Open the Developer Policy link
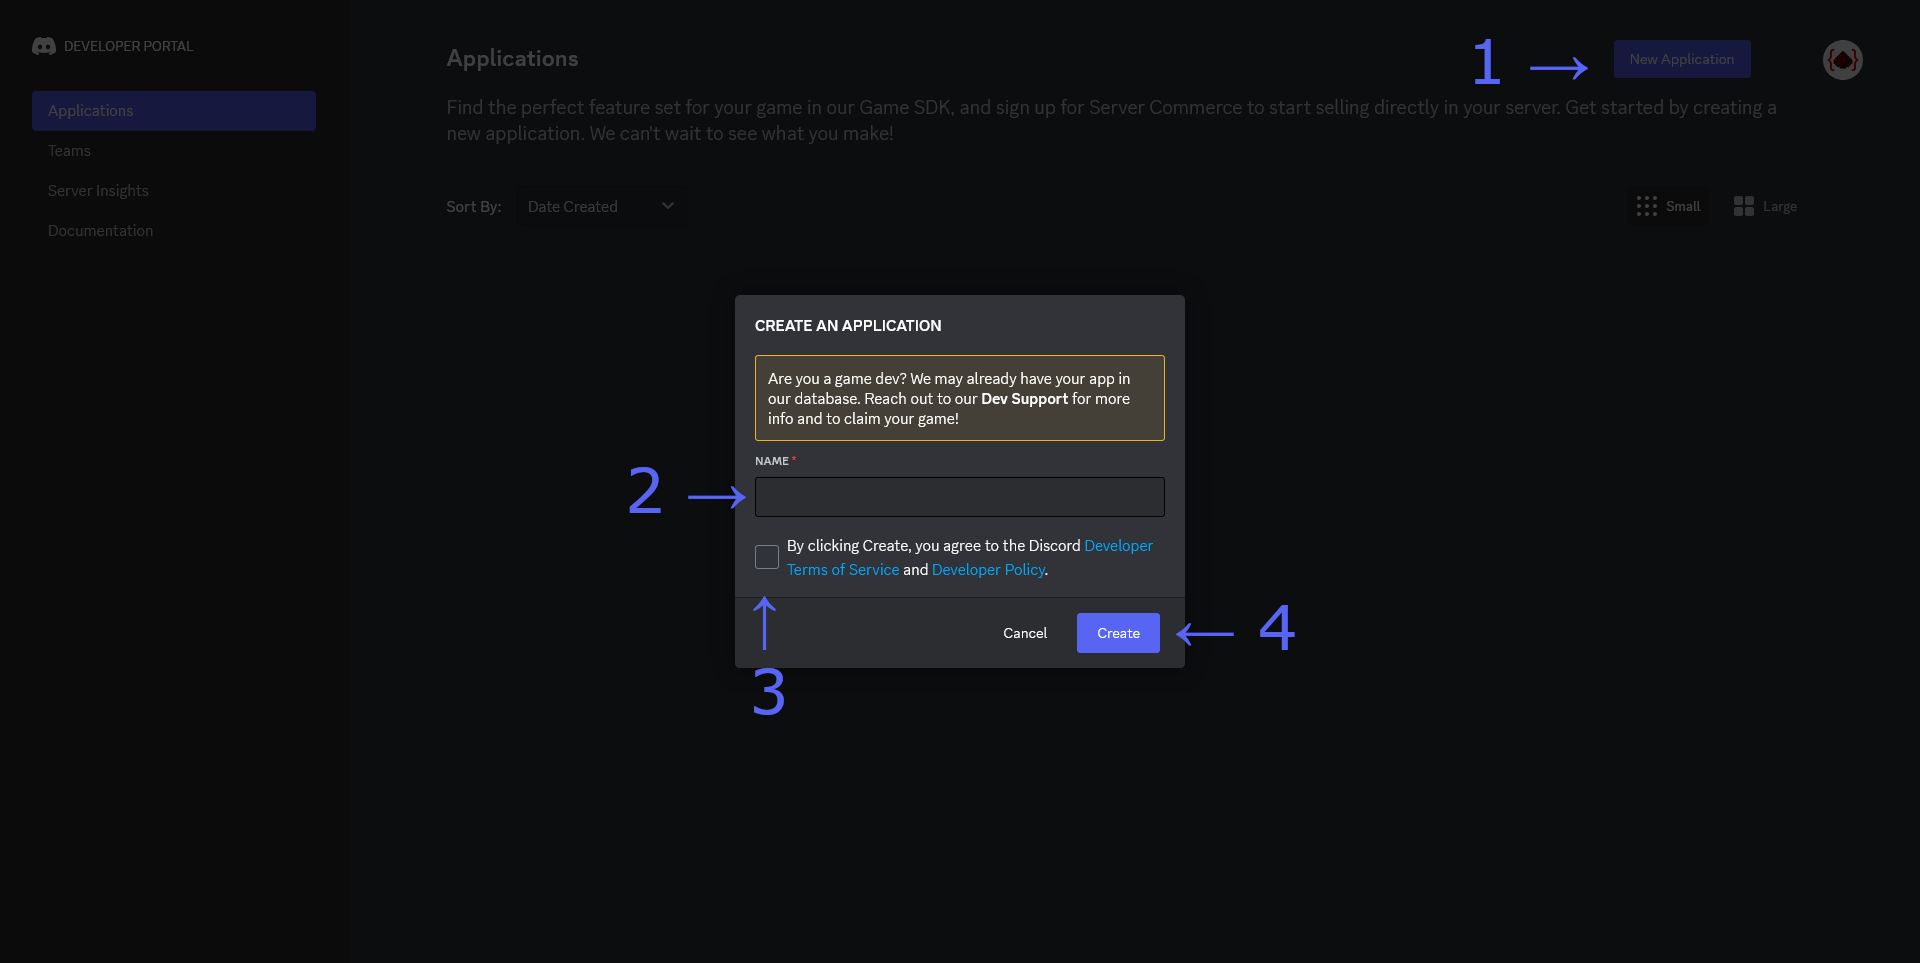This screenshot has width=1920, height=963. [988, 570]
